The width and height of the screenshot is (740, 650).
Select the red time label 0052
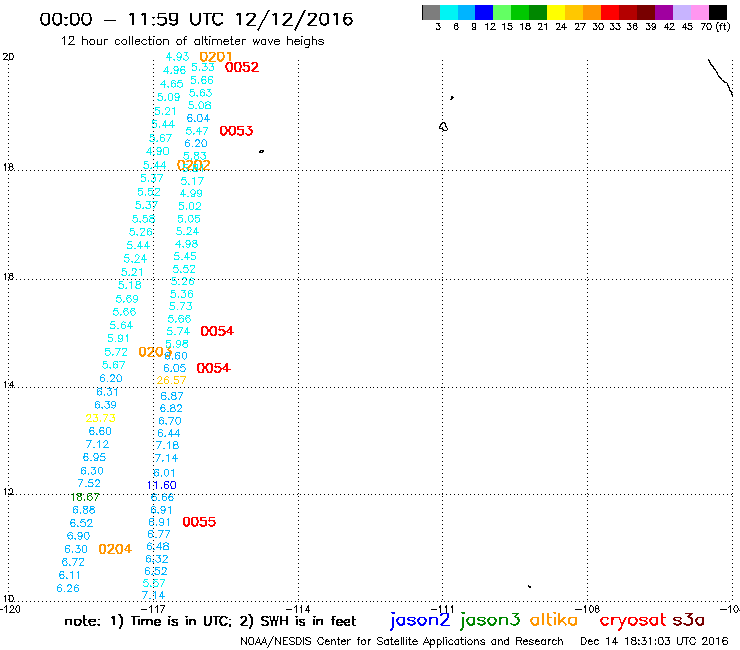(x=242, y=67)
